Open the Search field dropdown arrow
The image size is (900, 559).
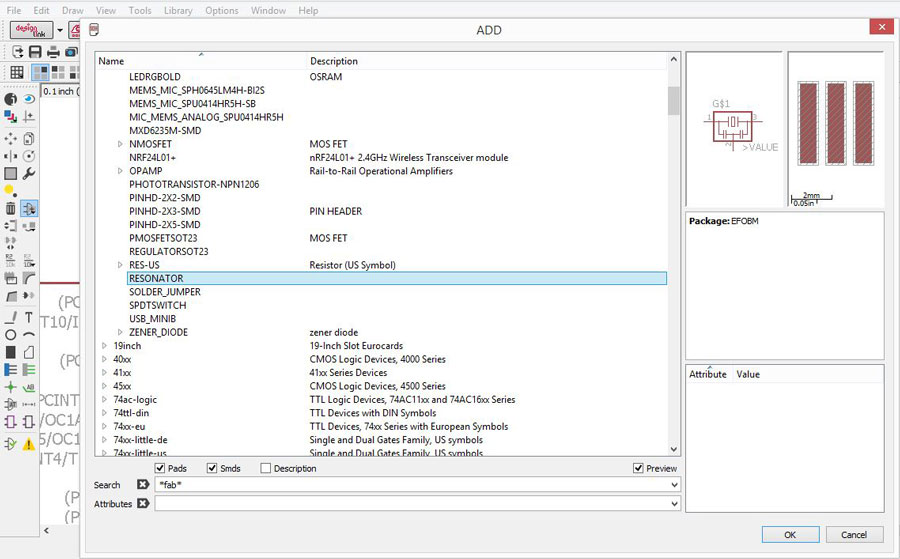tap(674, 485)
